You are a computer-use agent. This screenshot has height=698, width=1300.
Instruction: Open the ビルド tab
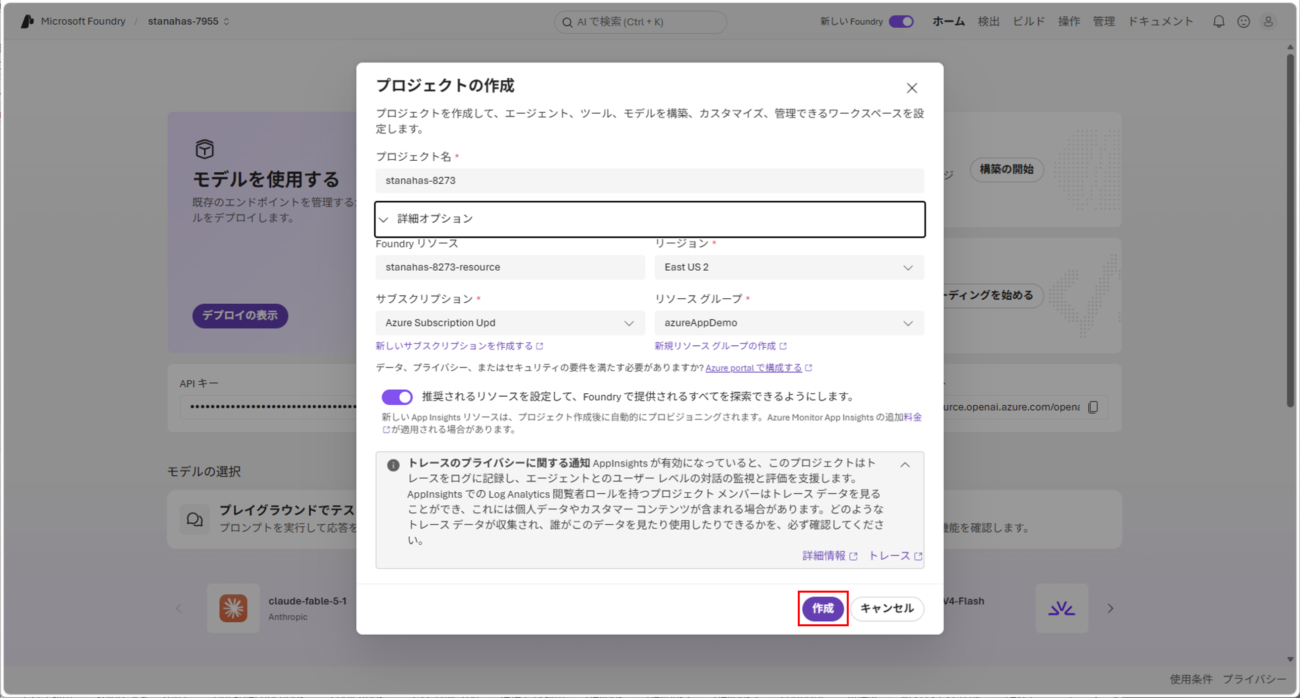tap(1029, 21)
